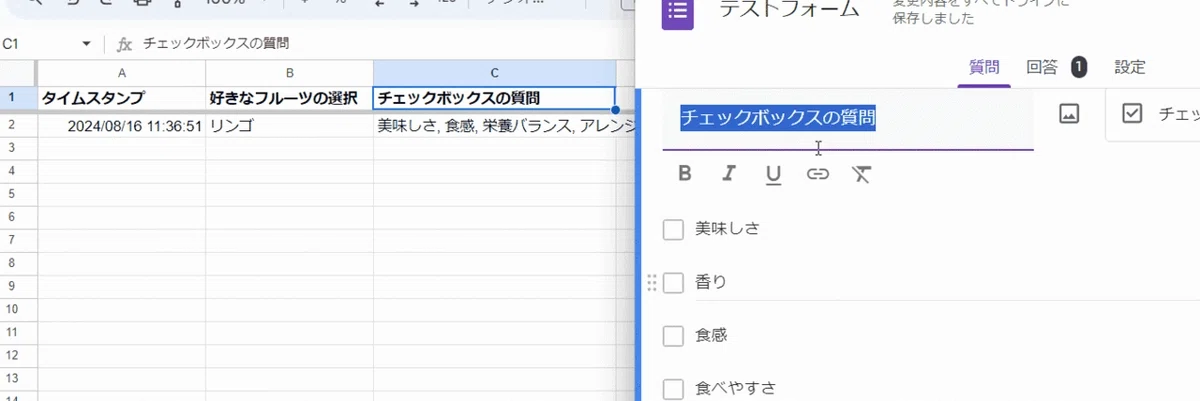This screenshot has width=1200, height=401.
Task: Edit the 香り option text
Action: tap(711, 282)
